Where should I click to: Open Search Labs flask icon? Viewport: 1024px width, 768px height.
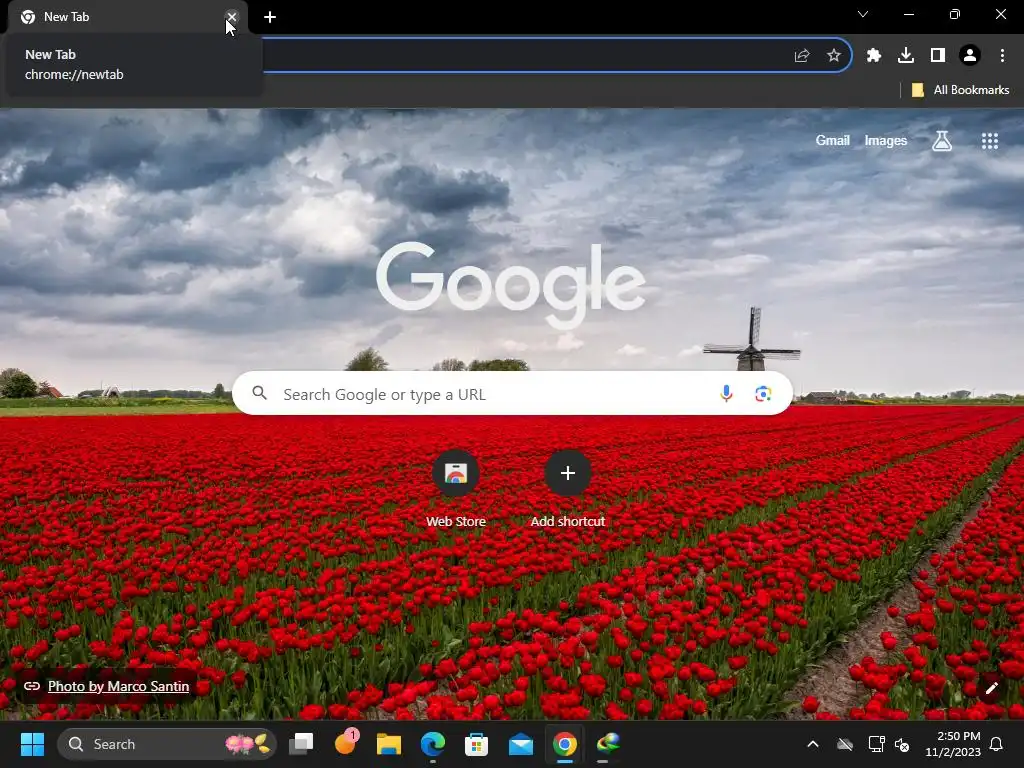tap(942, 140)
